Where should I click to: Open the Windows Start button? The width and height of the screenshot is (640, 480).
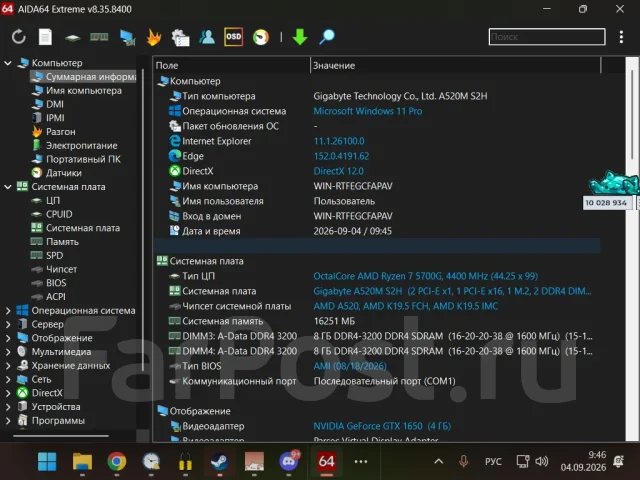47,462
